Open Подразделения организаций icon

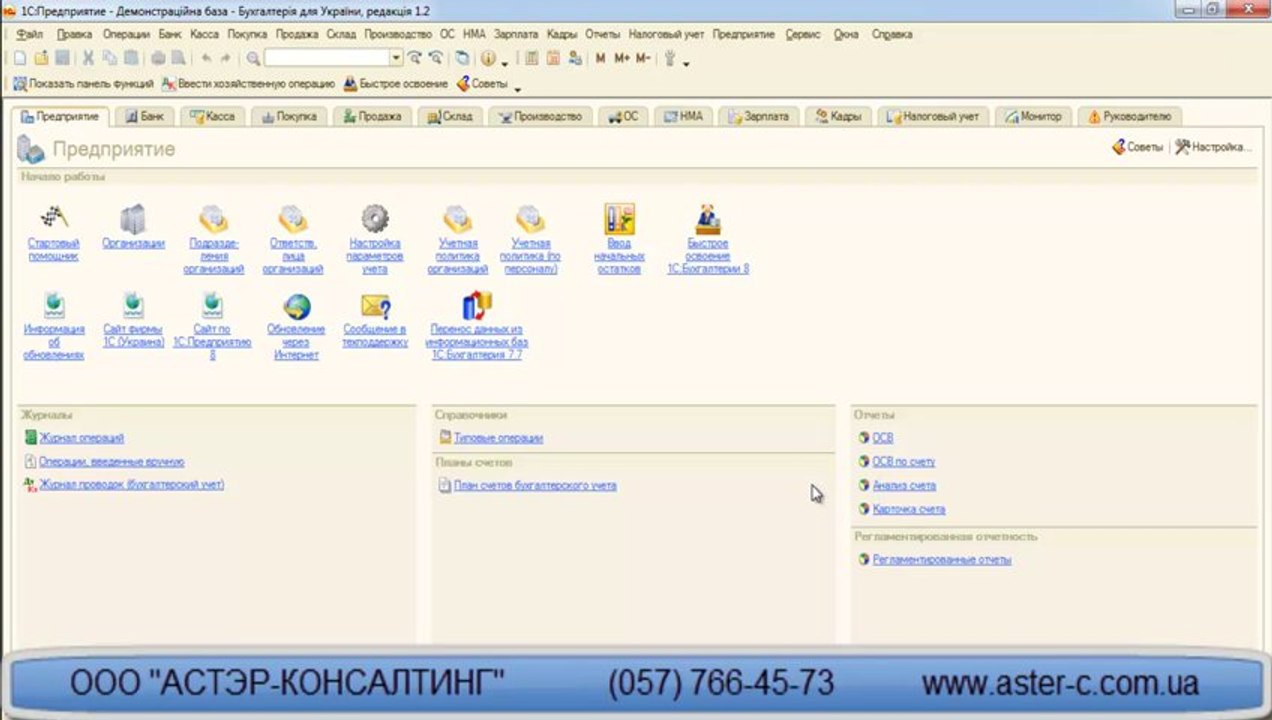(213, 218)
